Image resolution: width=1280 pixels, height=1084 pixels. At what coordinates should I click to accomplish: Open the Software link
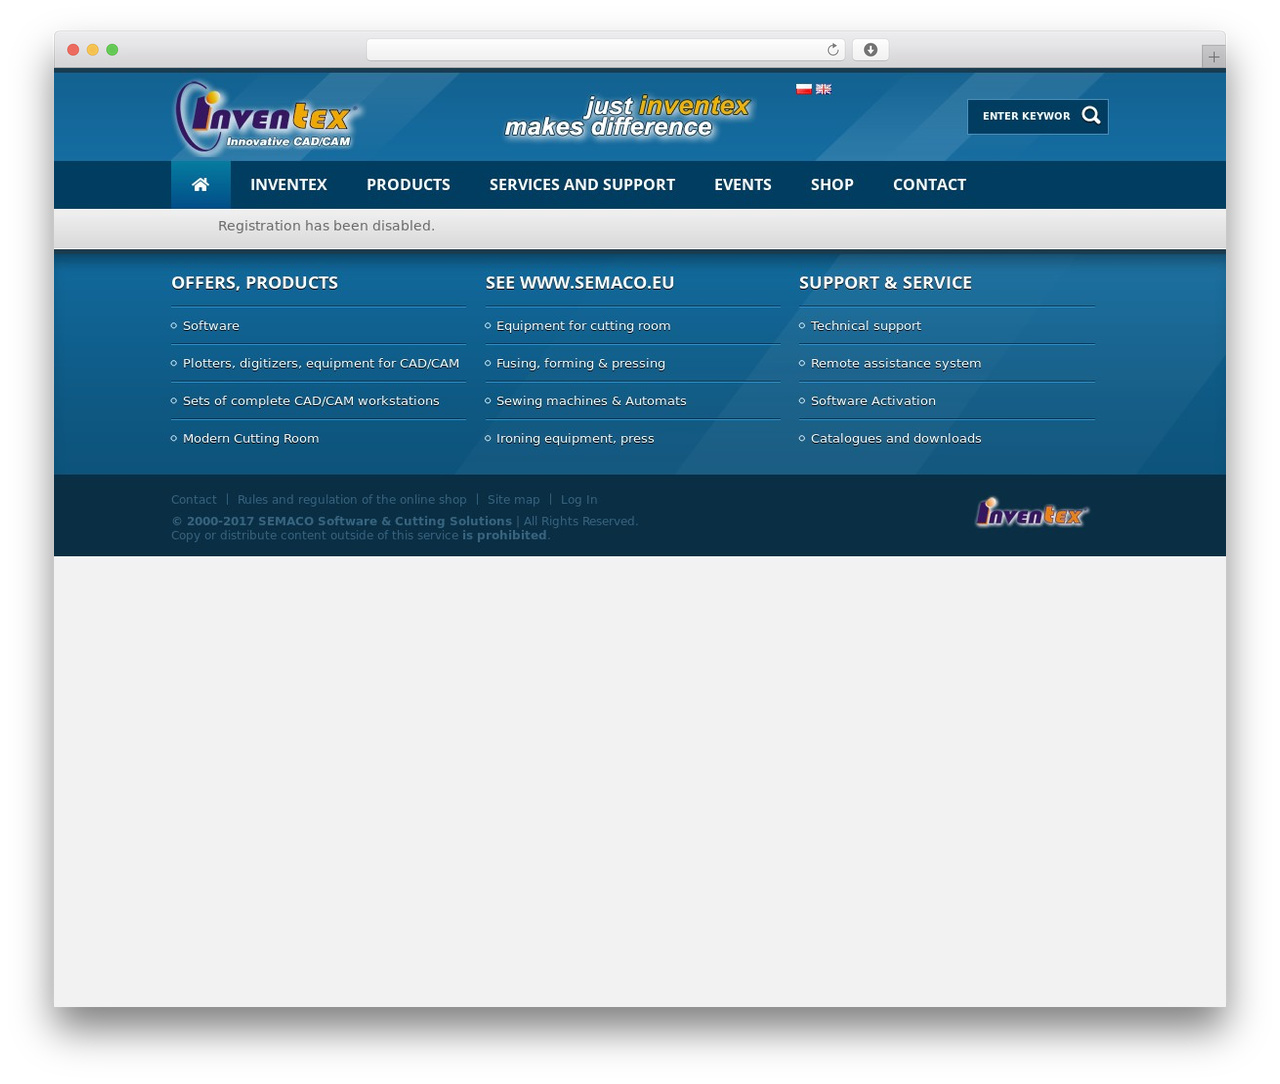[211, 326]
